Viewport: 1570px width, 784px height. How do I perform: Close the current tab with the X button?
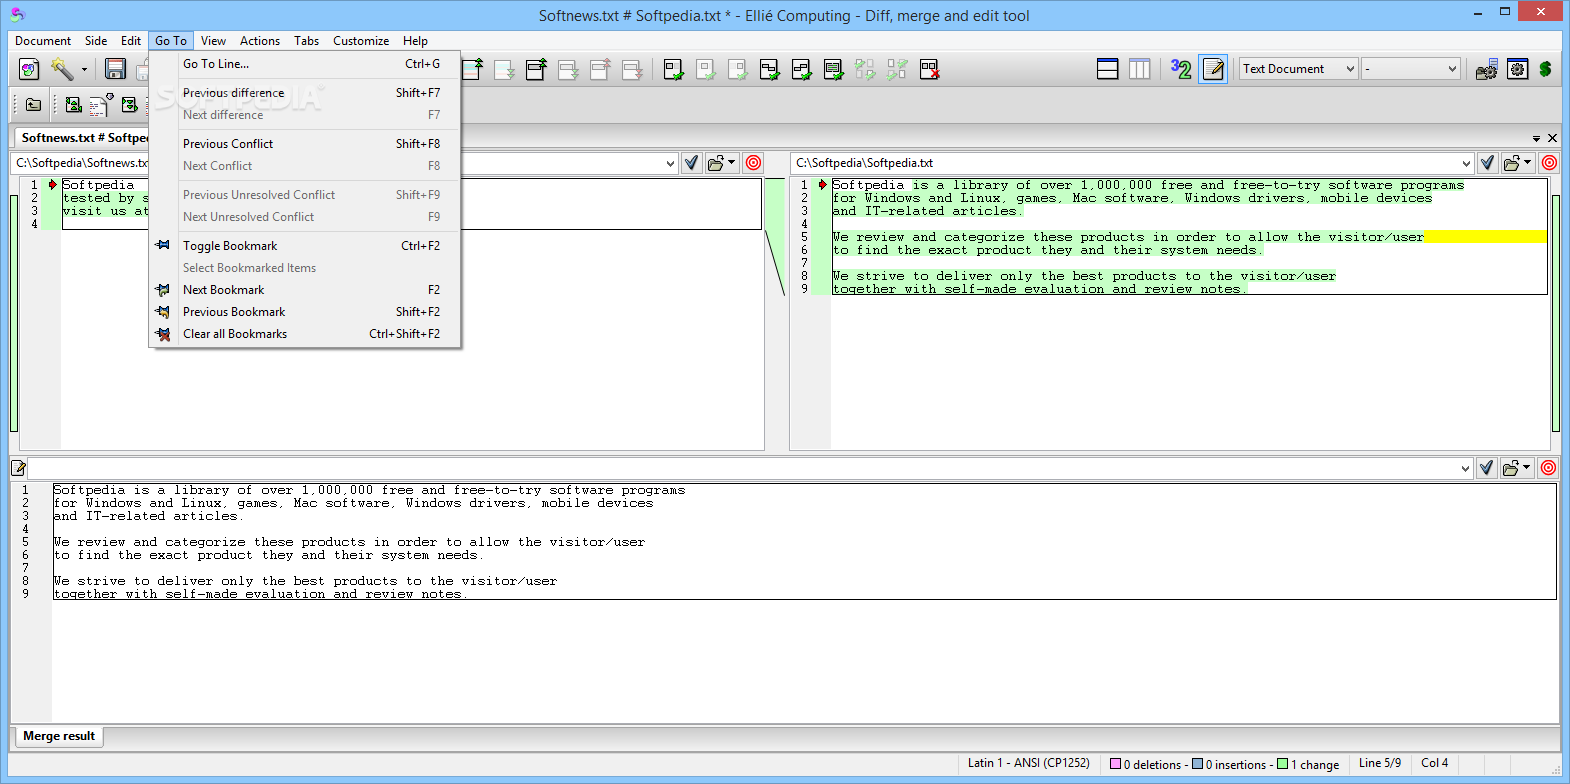pyautogui.click(x=1552, y=138)
